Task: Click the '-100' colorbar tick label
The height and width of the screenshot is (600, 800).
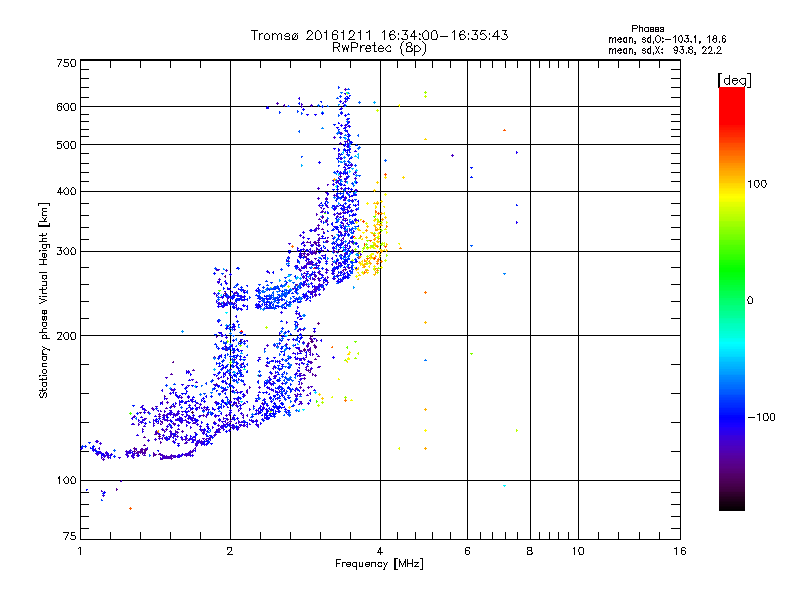Action: [x=761, y=417]
